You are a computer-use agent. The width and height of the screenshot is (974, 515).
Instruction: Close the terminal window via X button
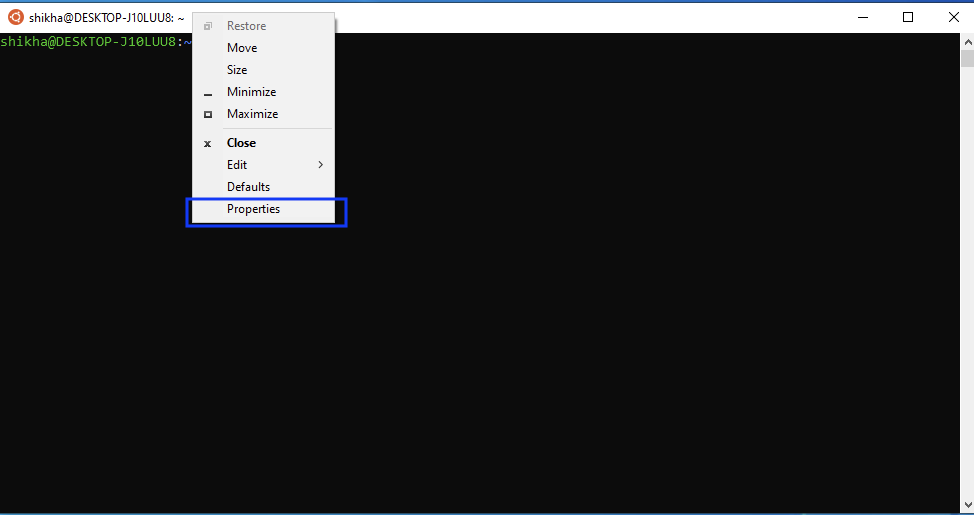[x=954, y=17]
